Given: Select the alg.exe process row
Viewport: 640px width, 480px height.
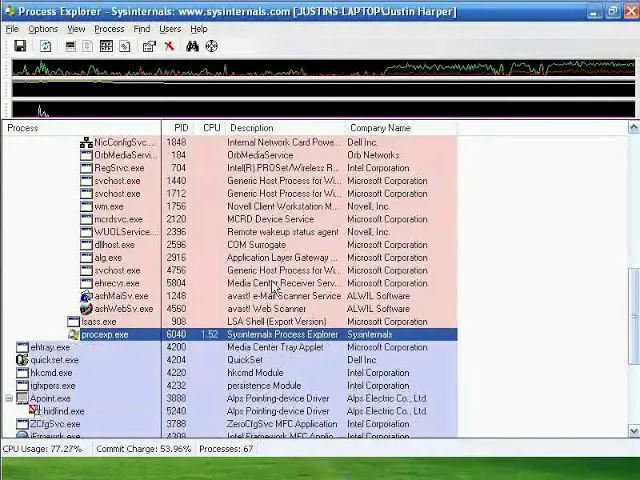Looking at the screenshot, I should tap(230, 258).
